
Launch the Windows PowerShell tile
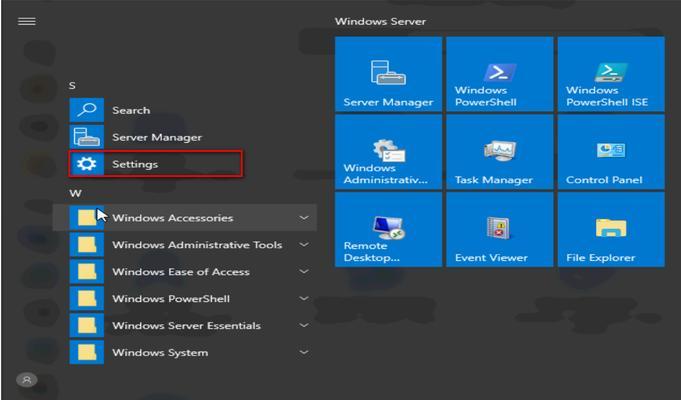499,74
